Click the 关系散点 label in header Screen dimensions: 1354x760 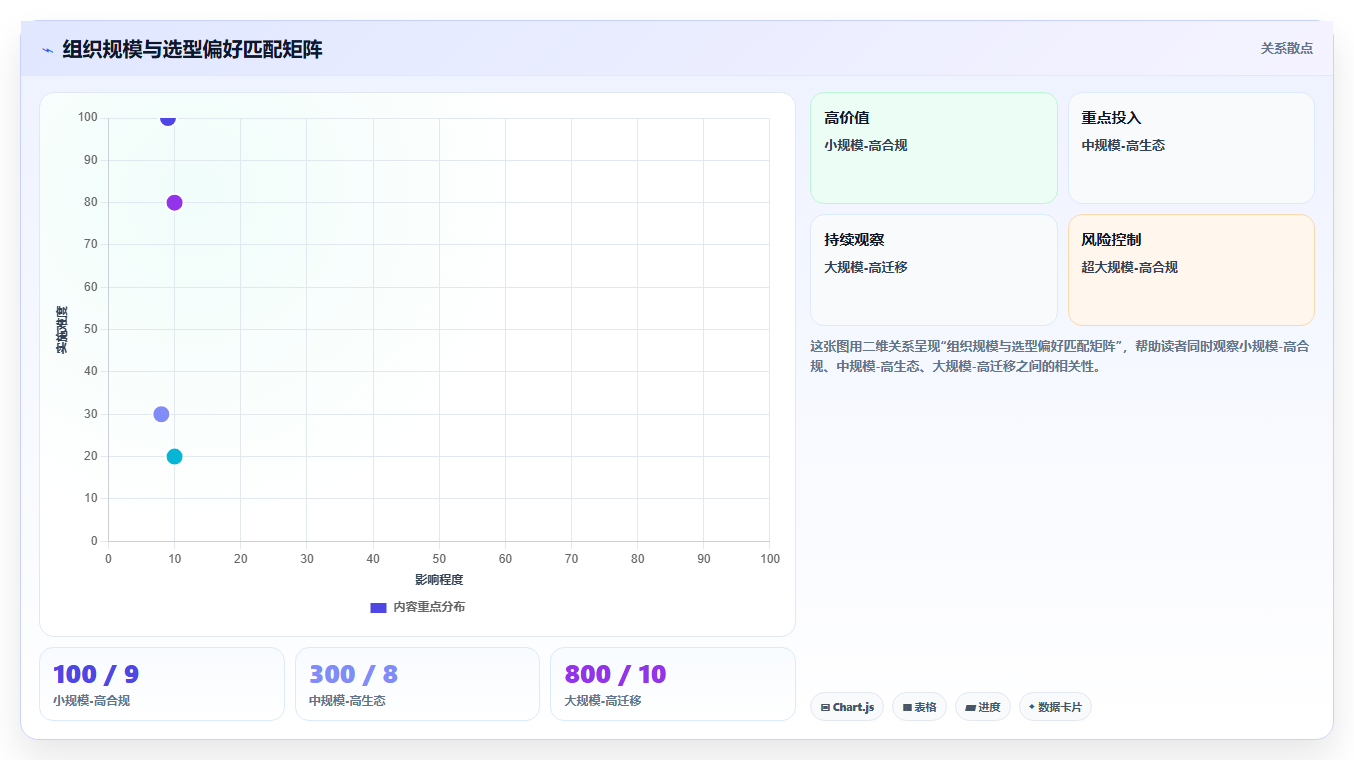(1286, 48)
